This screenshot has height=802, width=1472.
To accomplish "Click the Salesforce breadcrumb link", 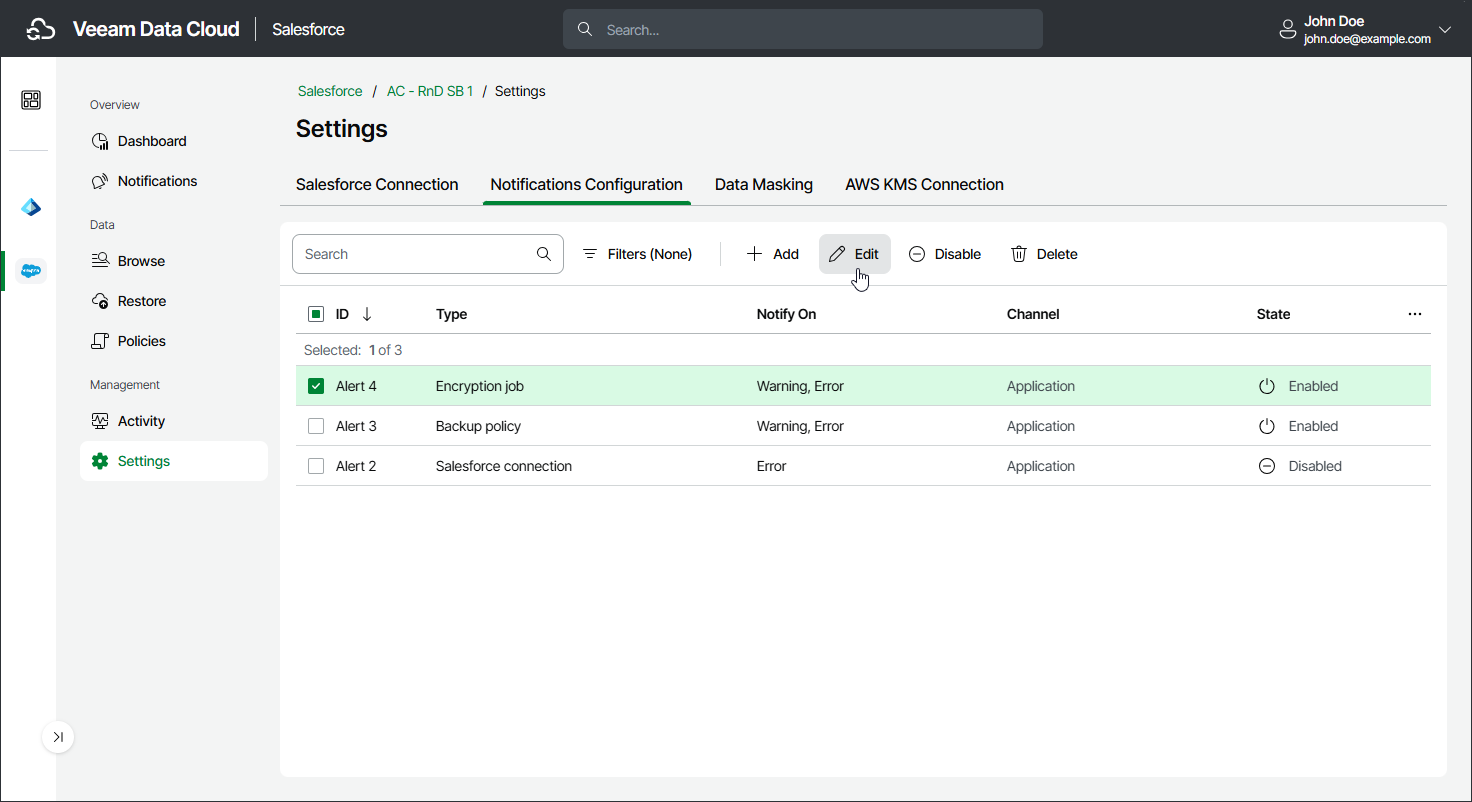I will tap(330, 91).
